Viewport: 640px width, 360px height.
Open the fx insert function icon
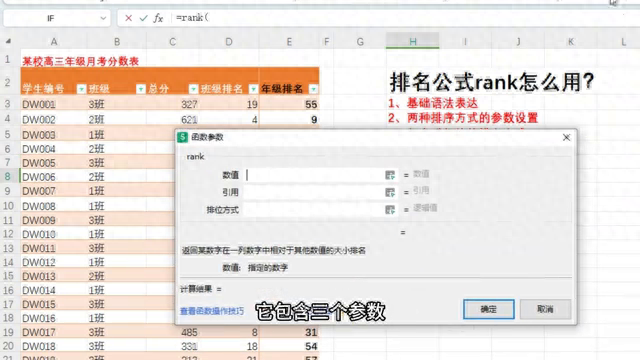coord(158,18)
